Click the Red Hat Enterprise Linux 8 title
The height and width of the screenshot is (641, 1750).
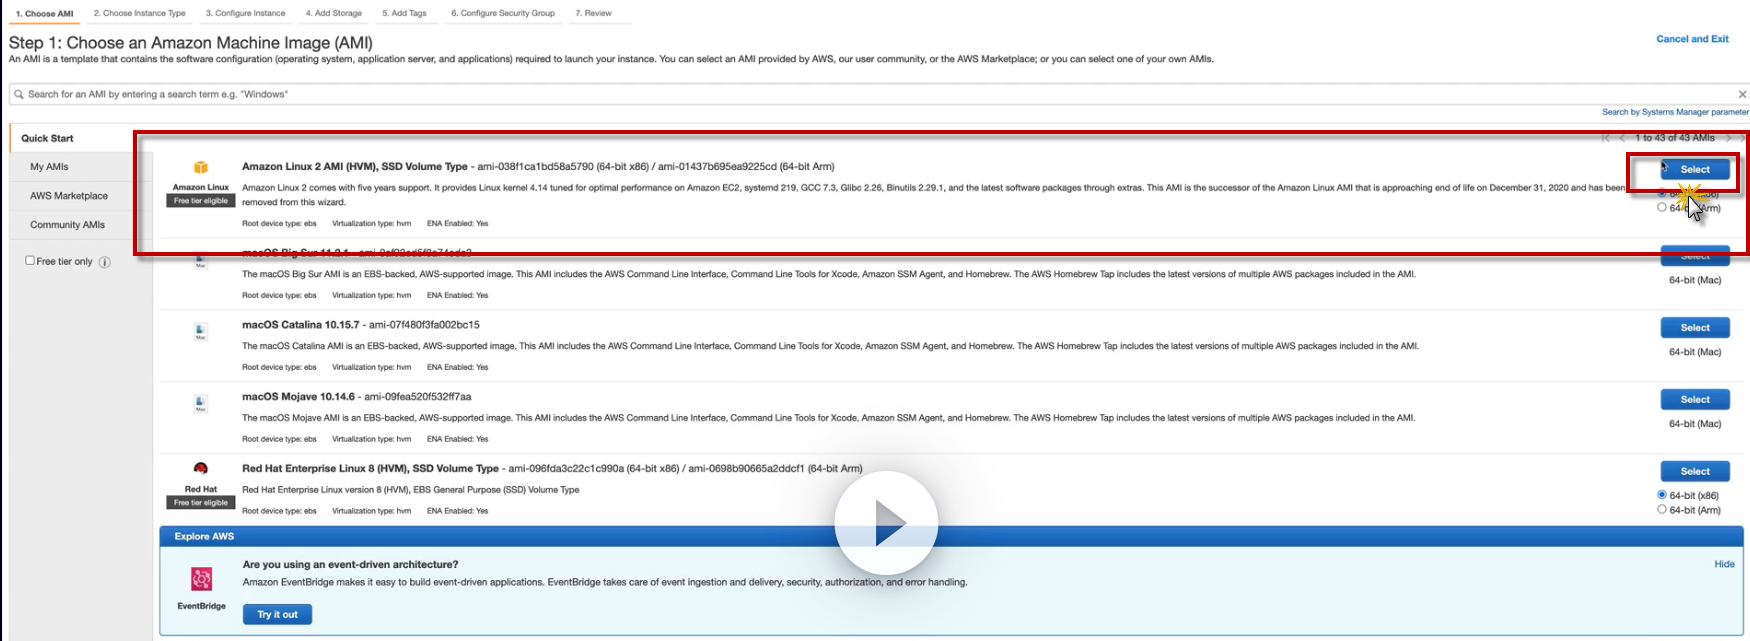370,469
